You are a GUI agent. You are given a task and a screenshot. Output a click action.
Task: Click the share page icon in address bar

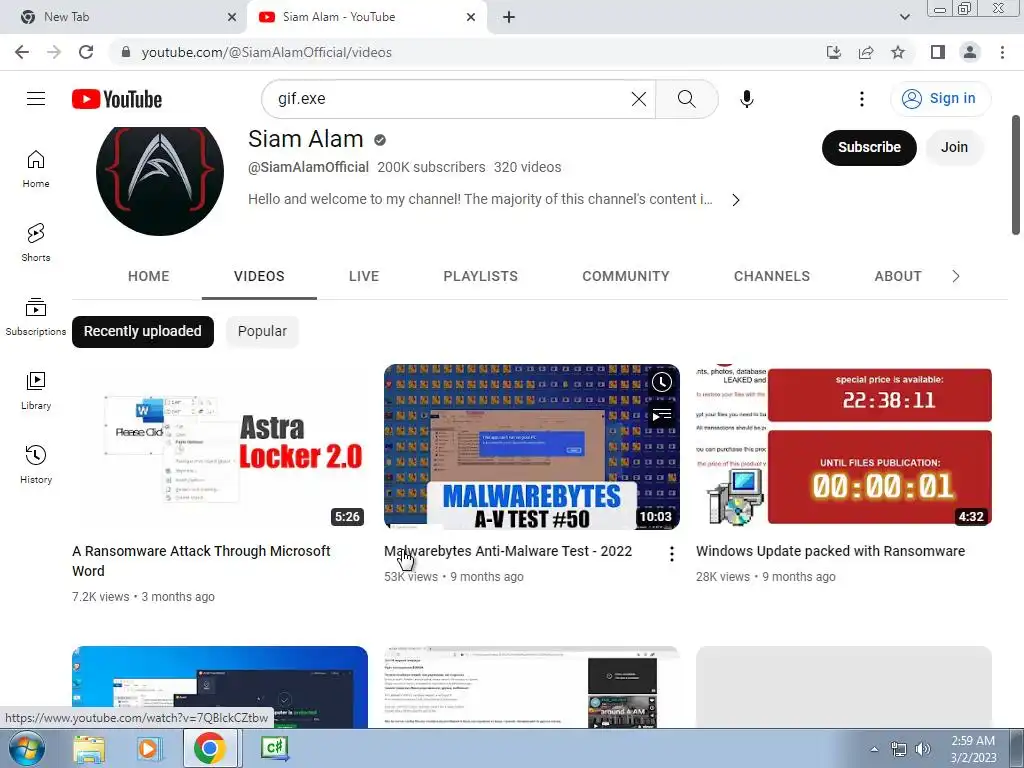(866, 52)
